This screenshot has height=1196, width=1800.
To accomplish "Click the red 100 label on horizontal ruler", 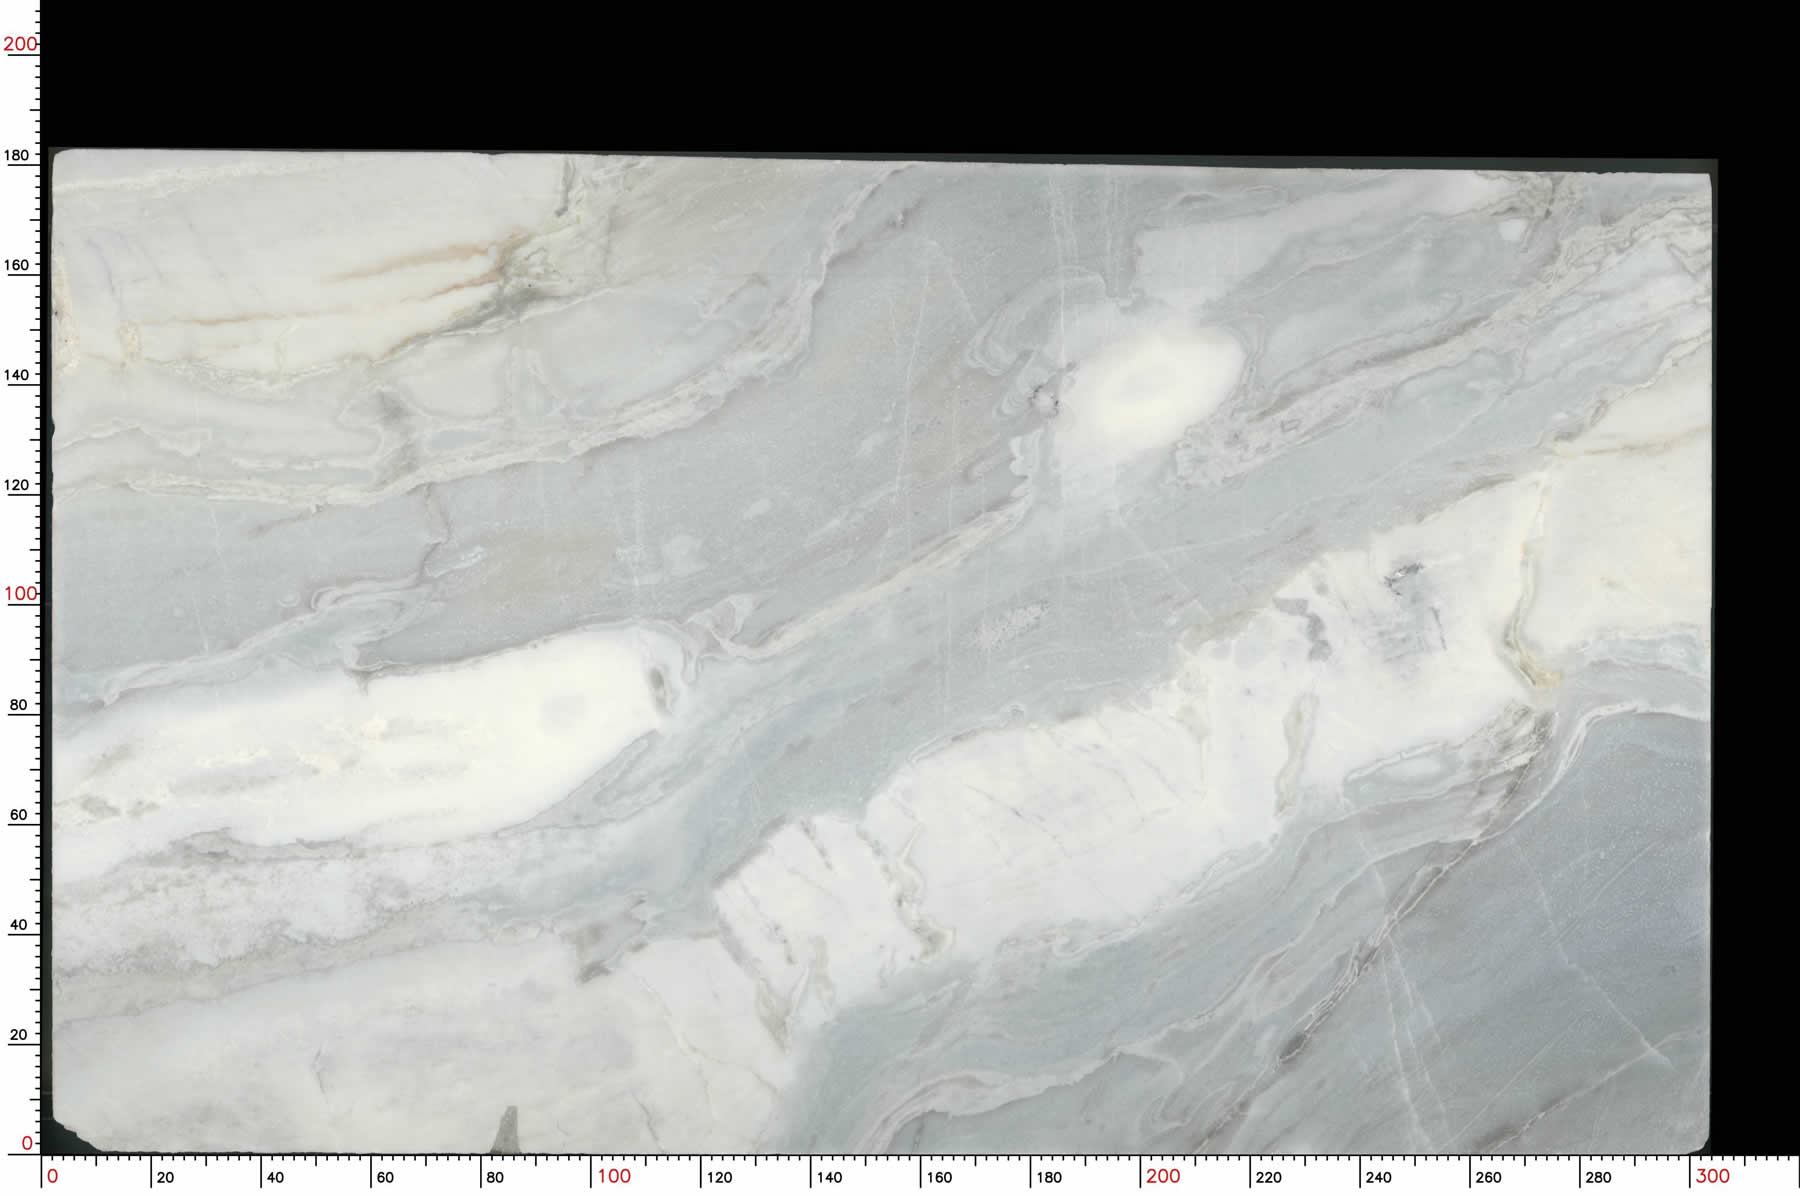I will point(614,1176).
